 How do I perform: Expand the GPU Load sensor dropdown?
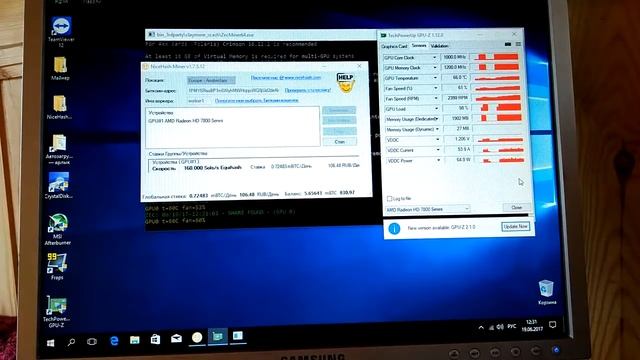click(436, 109)
